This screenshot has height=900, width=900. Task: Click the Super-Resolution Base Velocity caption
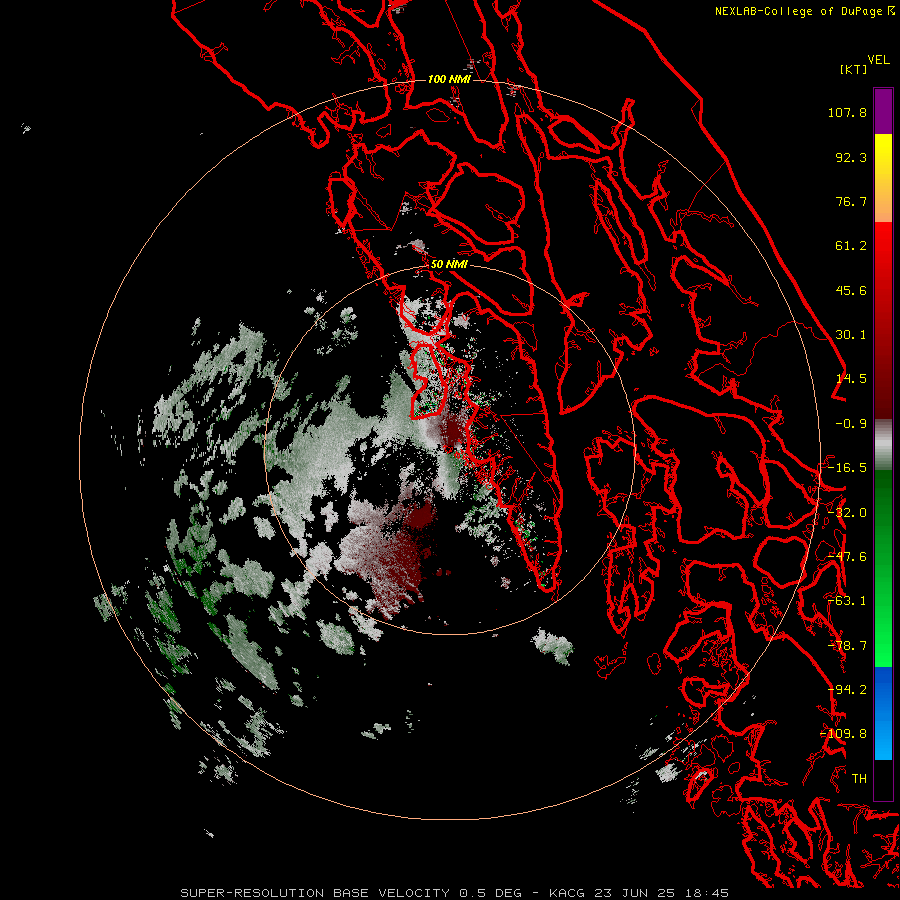455,893
